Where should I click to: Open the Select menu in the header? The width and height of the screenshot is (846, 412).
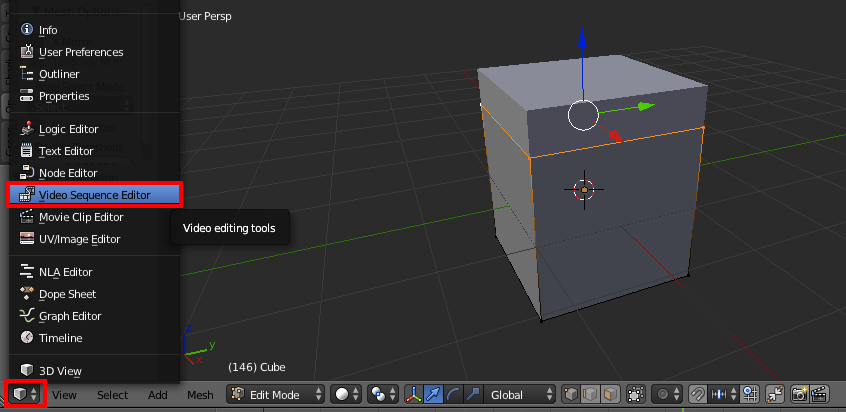(x=112, y=395)
